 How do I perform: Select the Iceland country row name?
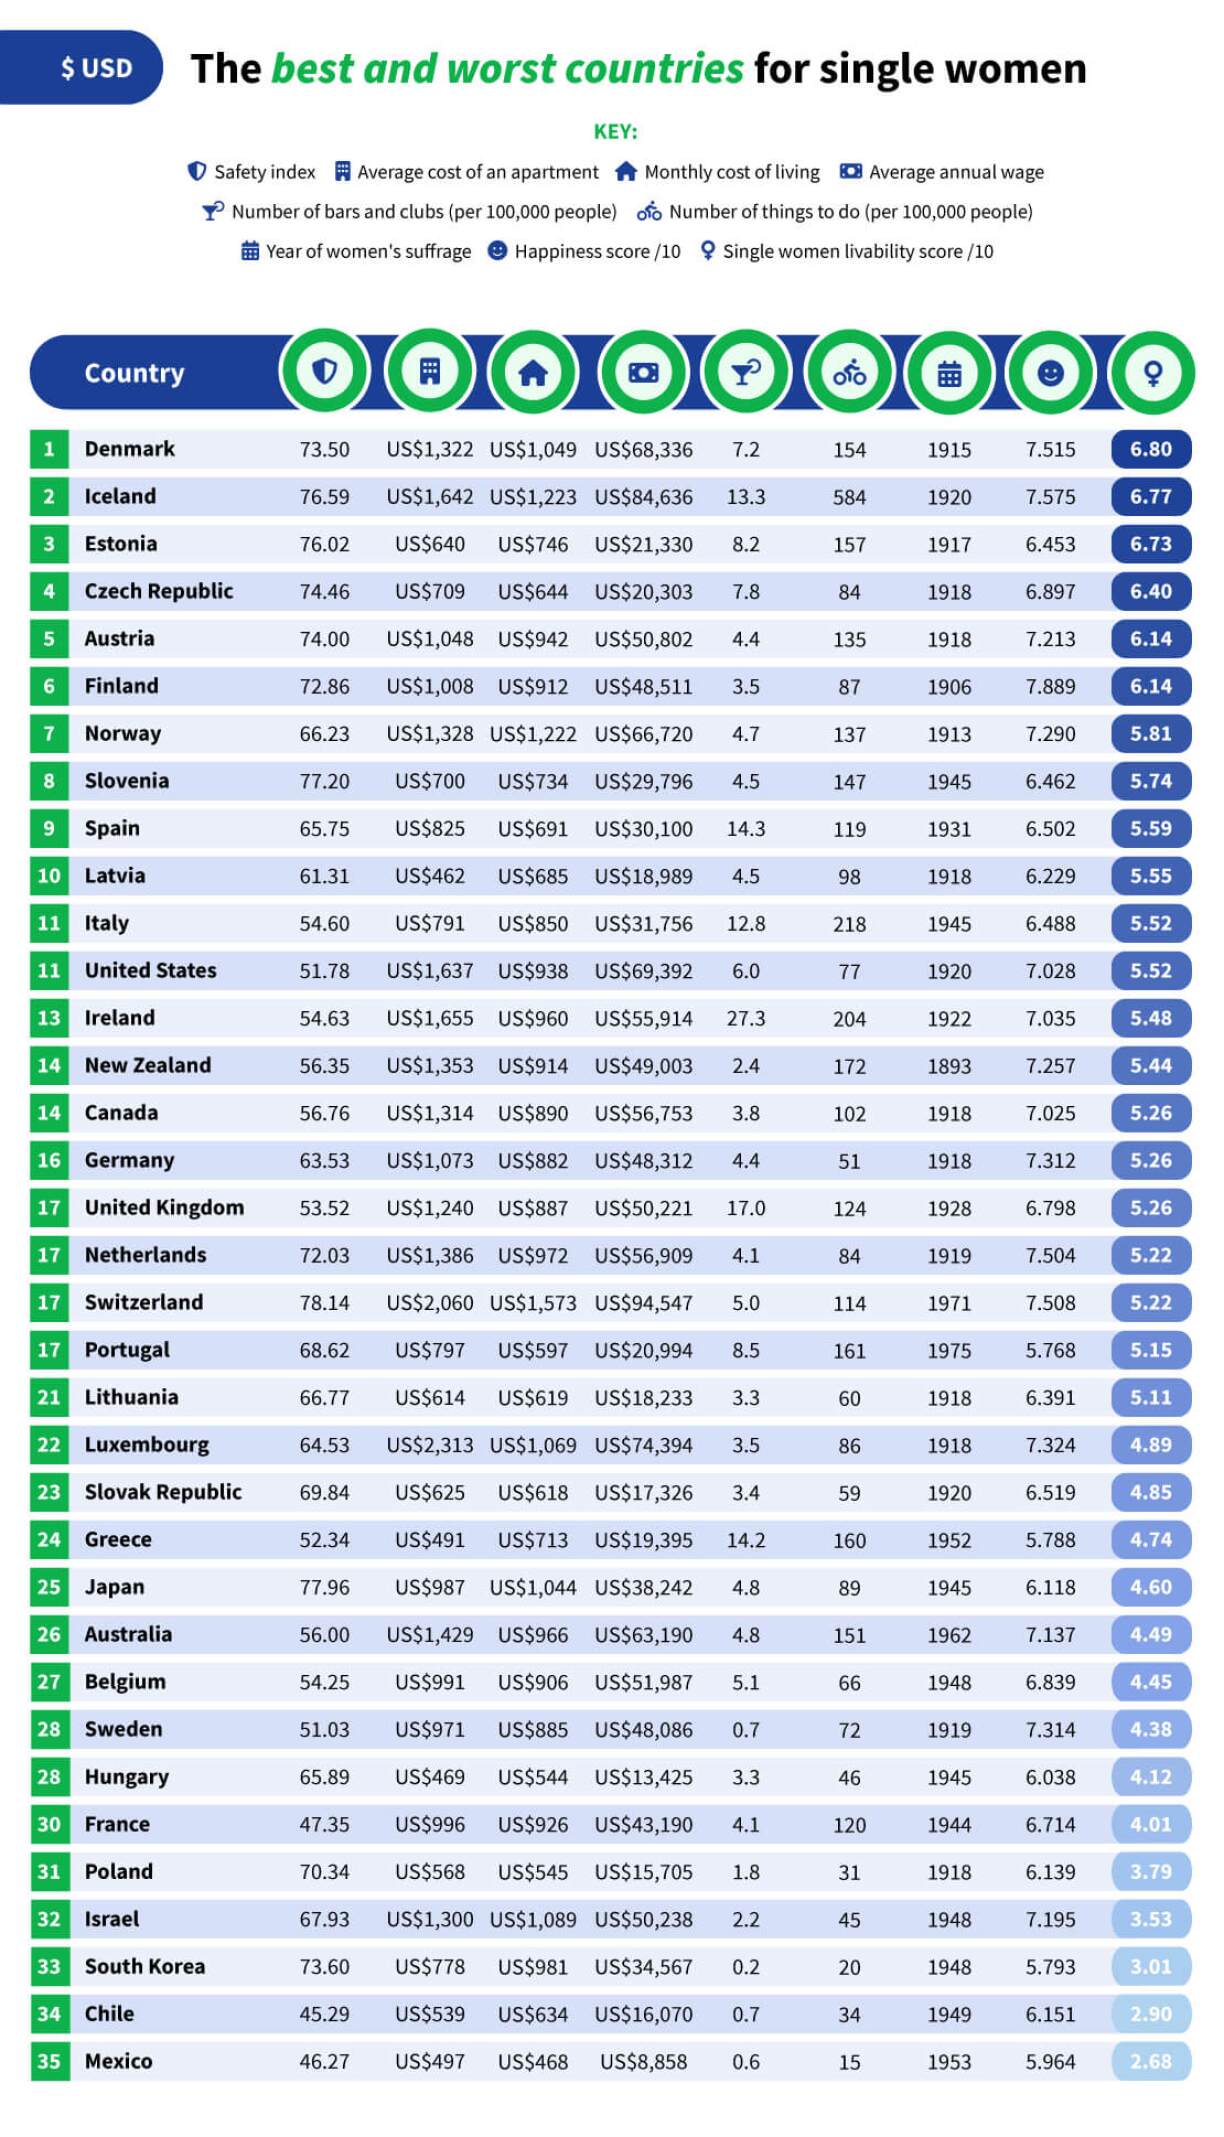pyautogui.click(x=120, y=496)
